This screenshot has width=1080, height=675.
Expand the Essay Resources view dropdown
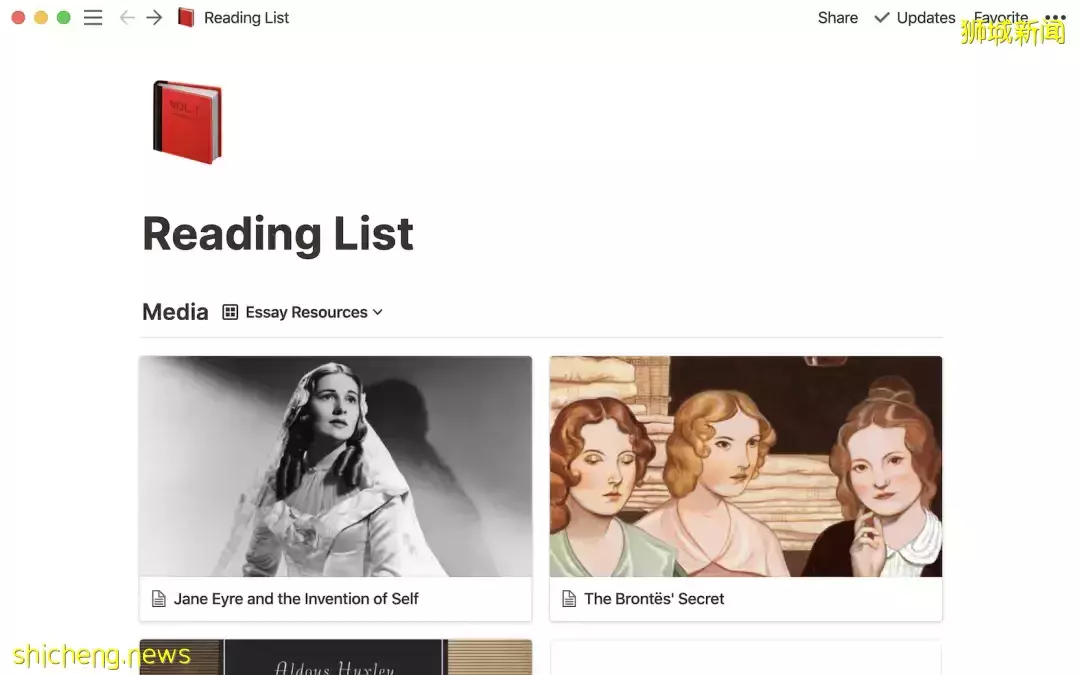306,312
